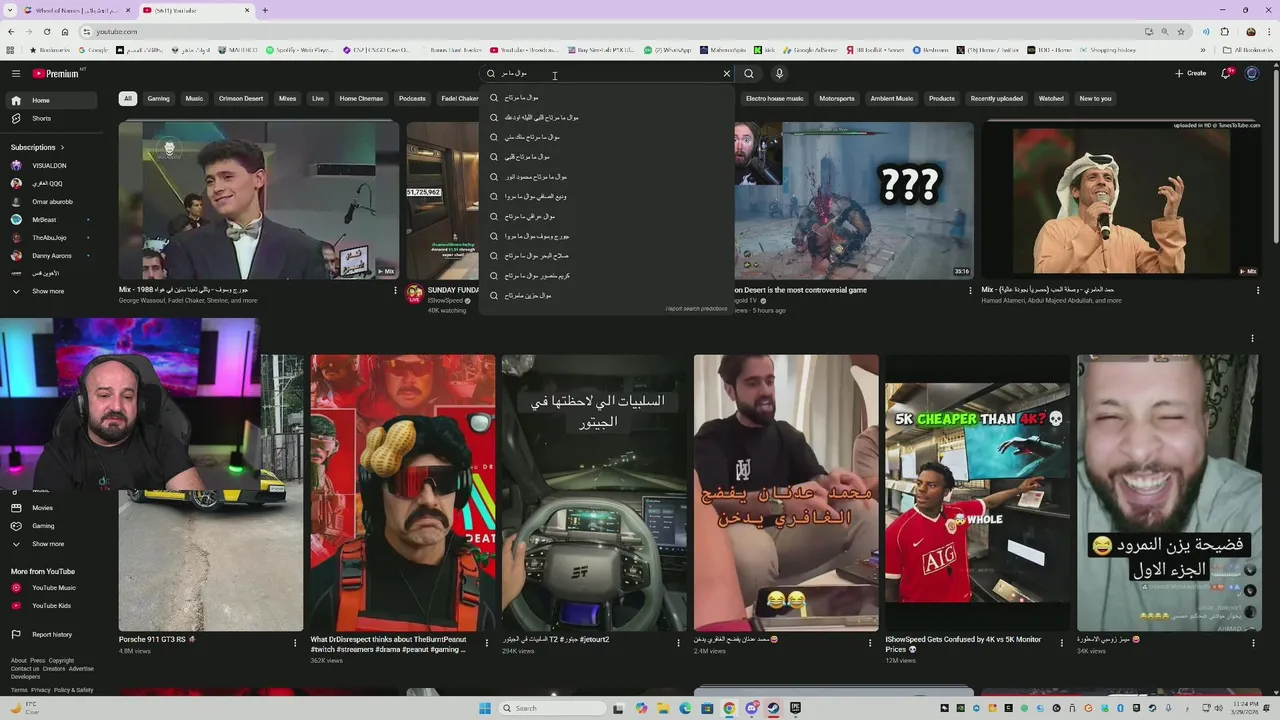The width and height of the screenshot is (1280, 720).
Task: Select the Live filter chip
Action: [318, 98]
